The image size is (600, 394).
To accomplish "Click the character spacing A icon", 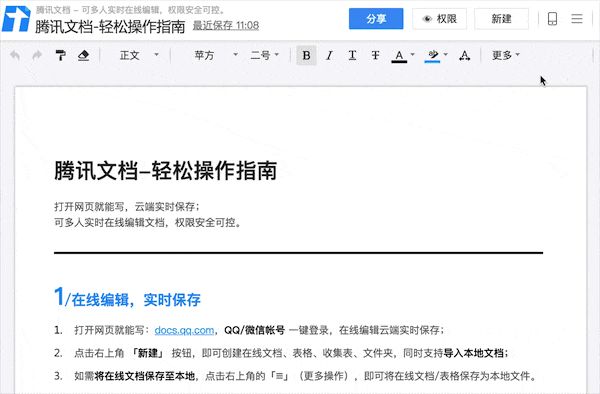I will pyautogui.click(x=464, y=55).
